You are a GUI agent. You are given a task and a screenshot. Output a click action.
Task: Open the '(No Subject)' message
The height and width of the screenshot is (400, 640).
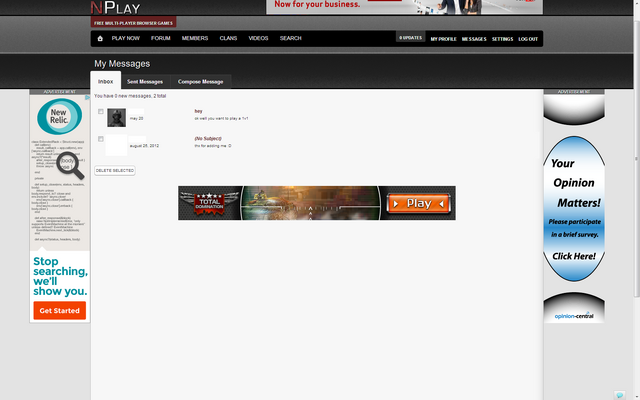[208, 138]
